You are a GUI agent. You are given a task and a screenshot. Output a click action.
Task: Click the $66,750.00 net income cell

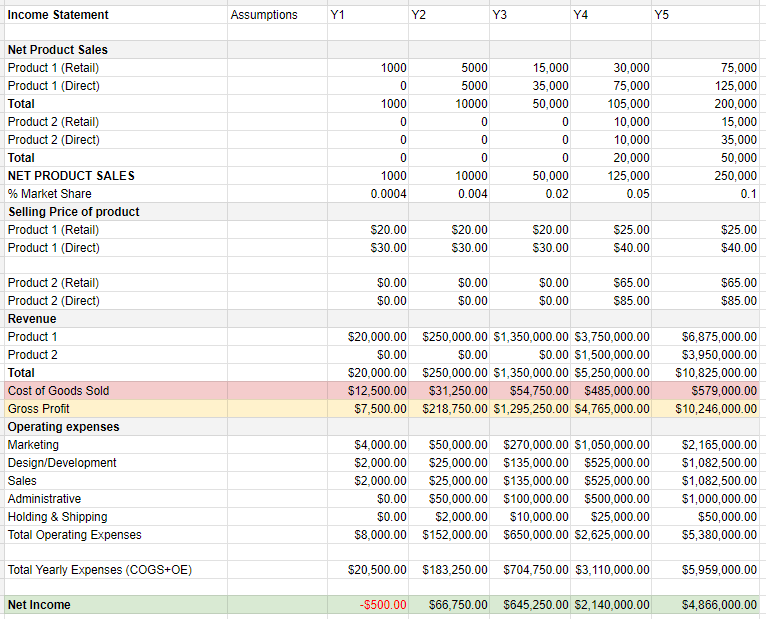coord(449,605)
